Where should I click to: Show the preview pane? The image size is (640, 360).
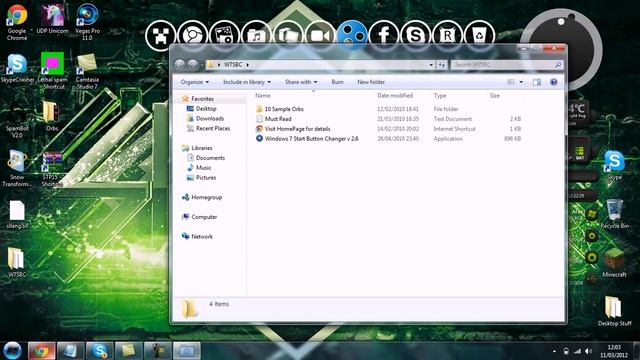(537, 82)
